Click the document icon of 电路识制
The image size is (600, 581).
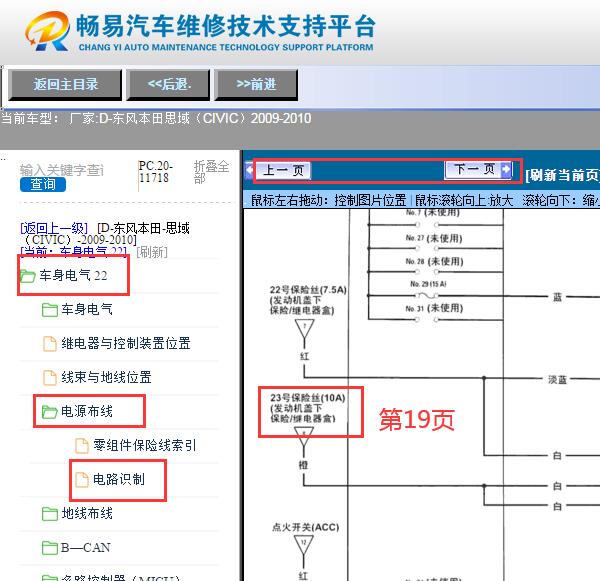point(82,480)
